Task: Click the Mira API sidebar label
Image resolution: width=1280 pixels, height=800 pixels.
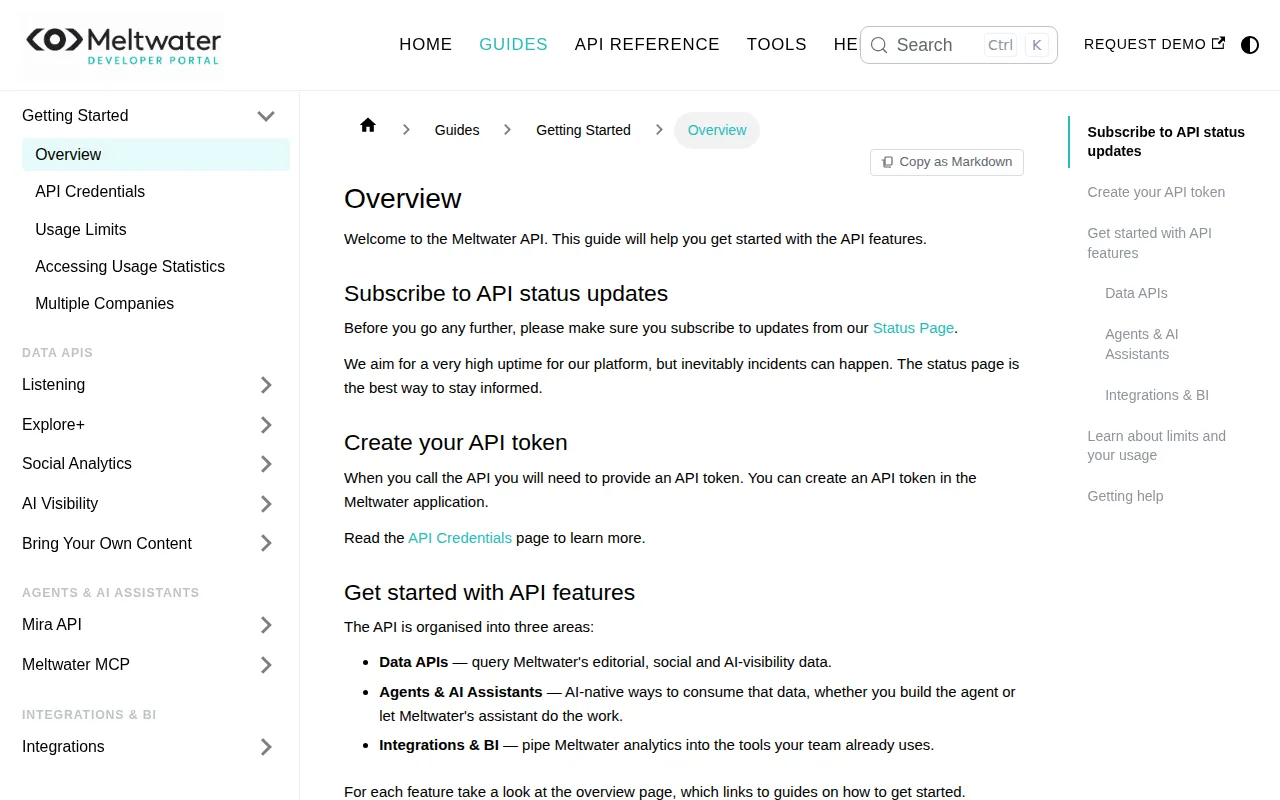Action: click(x=52, y=625)
